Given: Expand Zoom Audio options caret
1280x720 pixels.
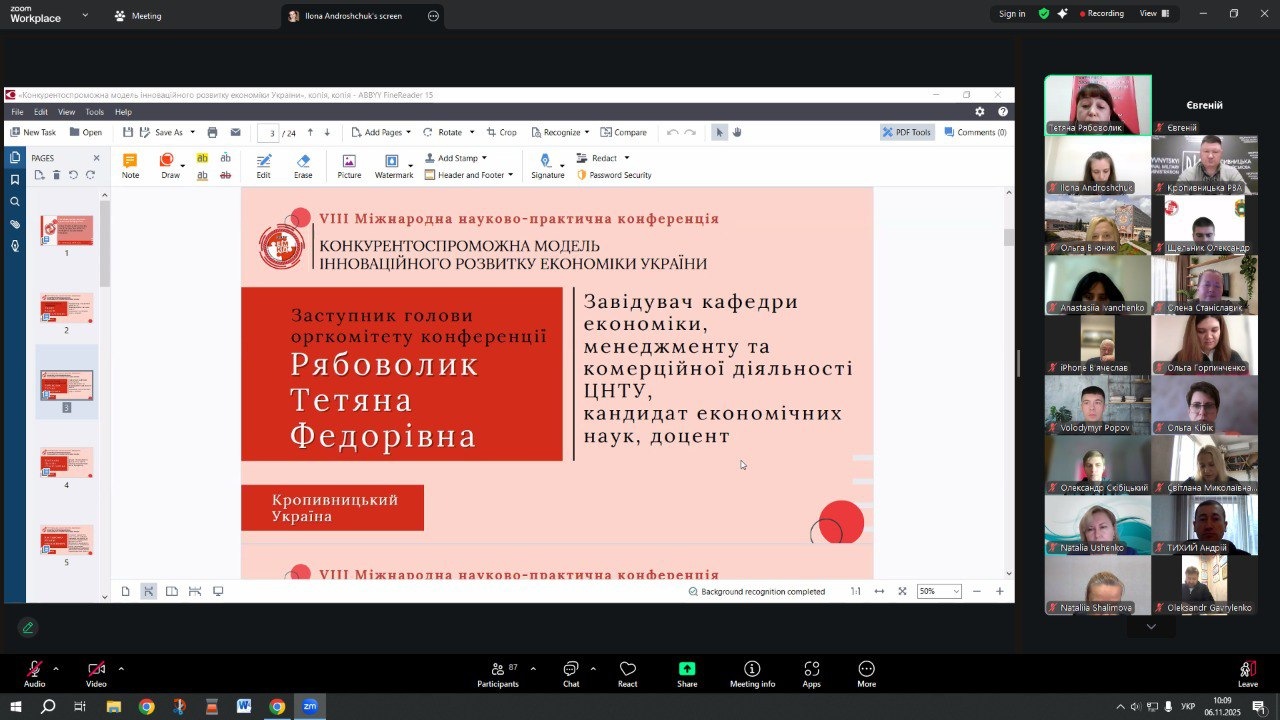Looking at the screenshot, I should click(x=56, y=668).
